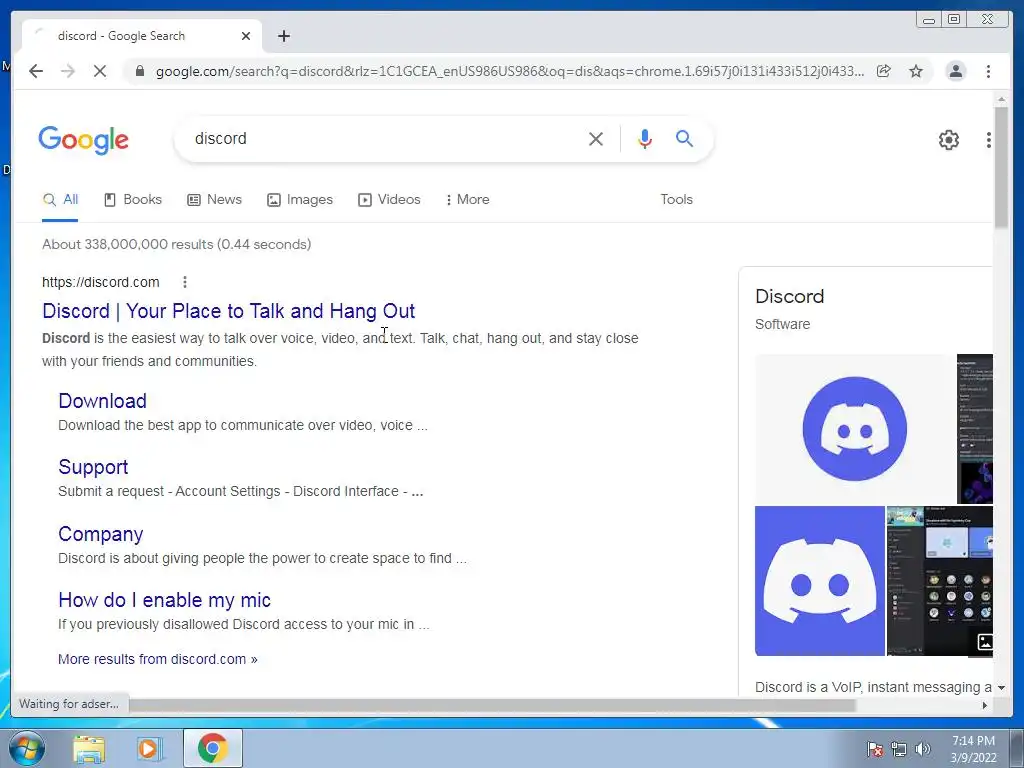Open How do I enable my mic link
The height and width of the screenshot is (768, 1024).
tap(165, 600)
